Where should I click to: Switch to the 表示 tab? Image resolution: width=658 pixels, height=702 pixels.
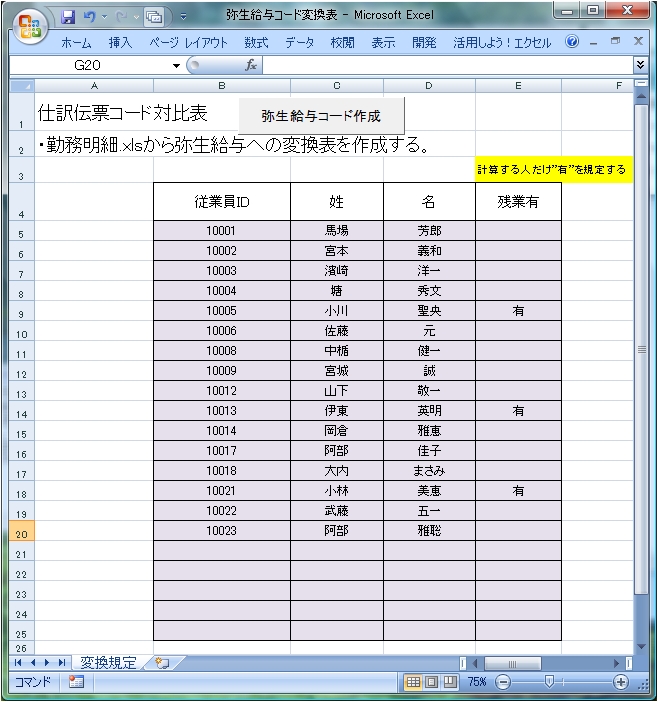click(x=383, y=43)
